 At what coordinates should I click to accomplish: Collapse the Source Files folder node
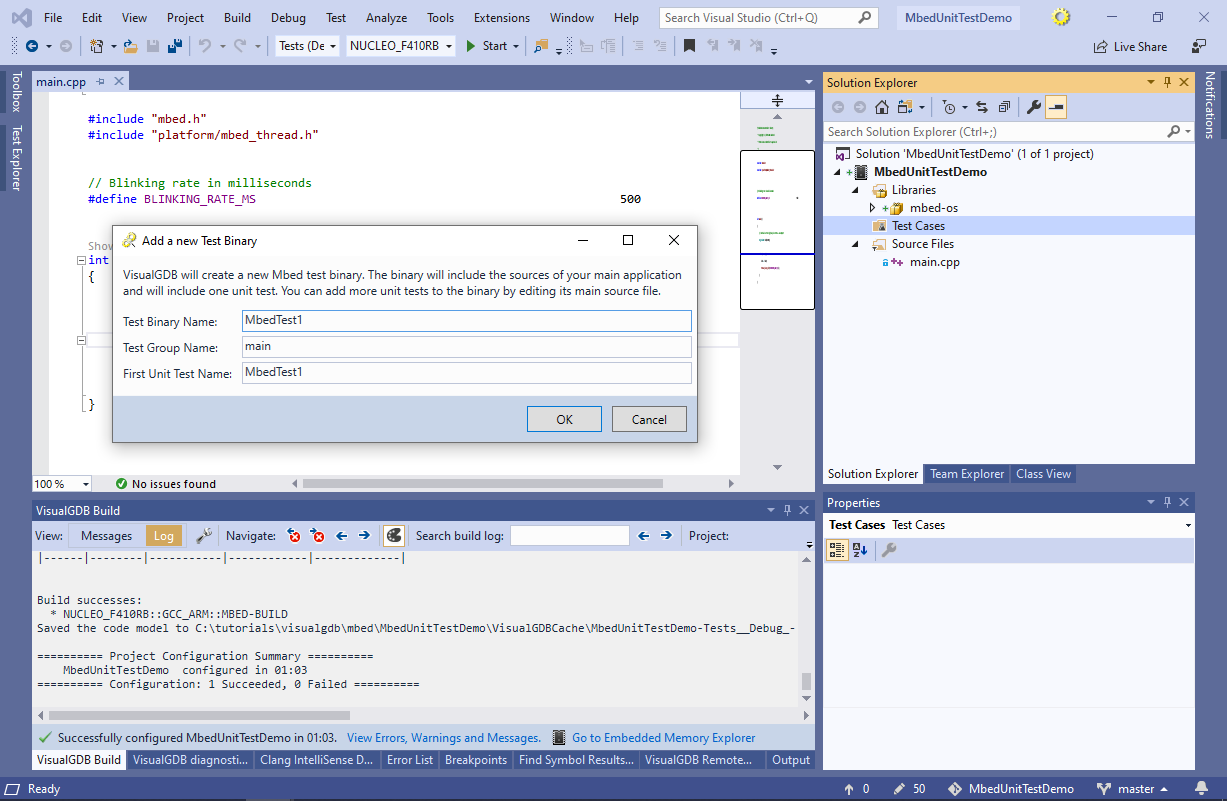click(x=855, y=244)
